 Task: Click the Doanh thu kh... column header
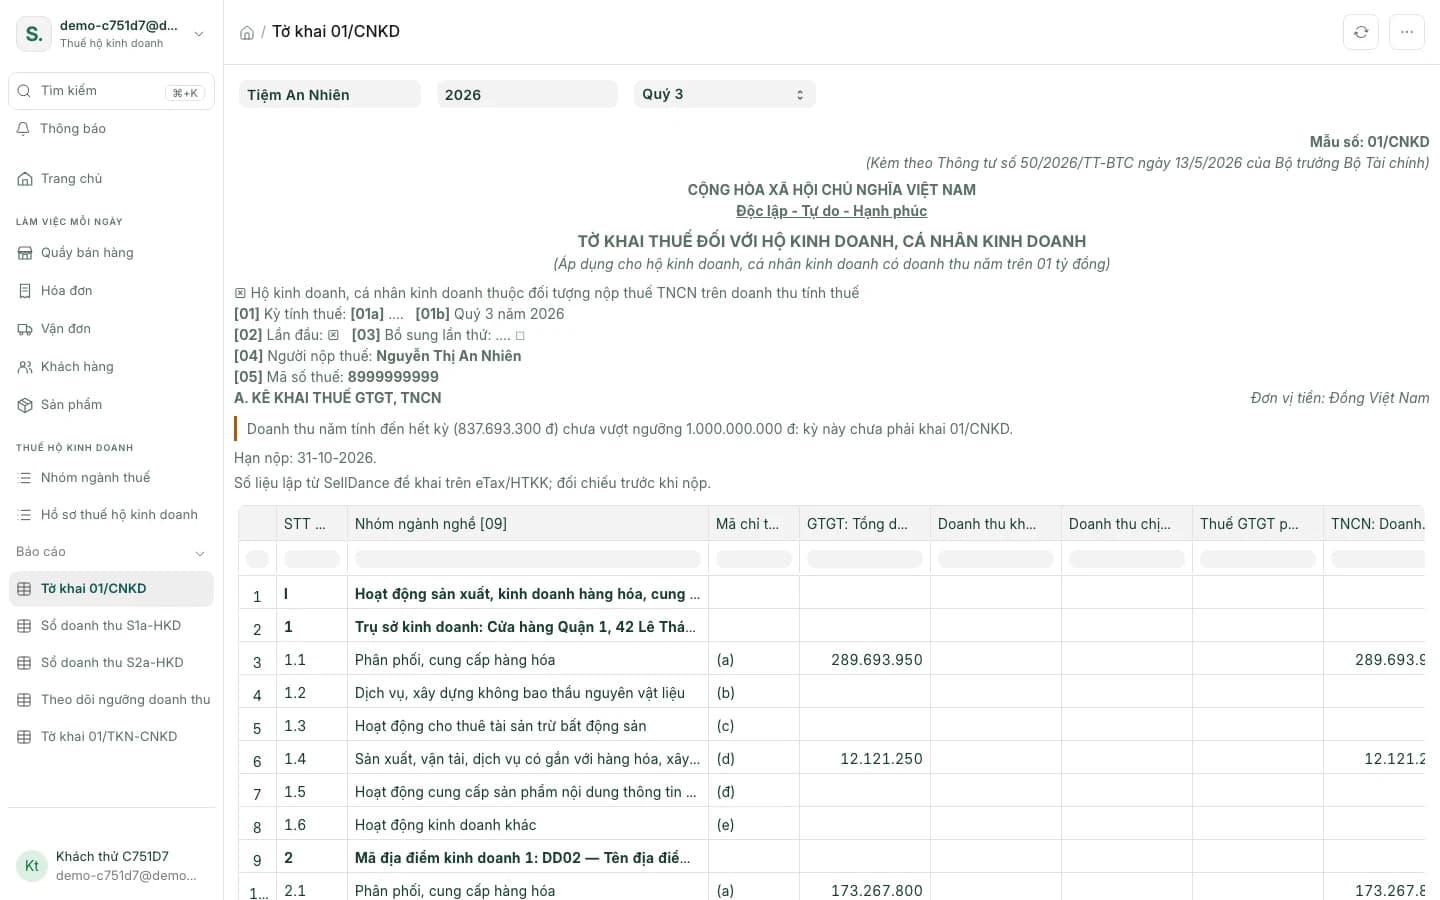995,524
